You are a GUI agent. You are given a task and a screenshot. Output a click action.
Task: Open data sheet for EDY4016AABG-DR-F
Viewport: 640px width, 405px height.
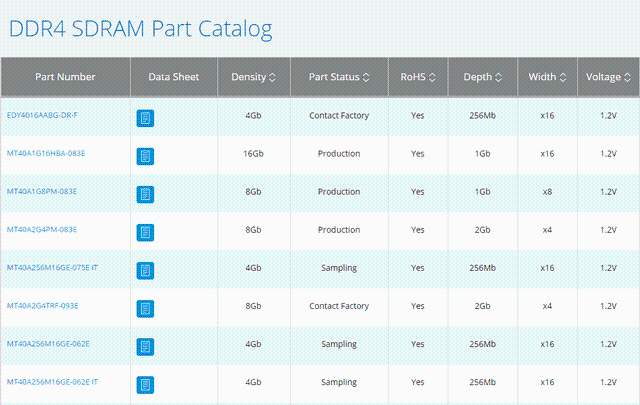click(145, 118)
